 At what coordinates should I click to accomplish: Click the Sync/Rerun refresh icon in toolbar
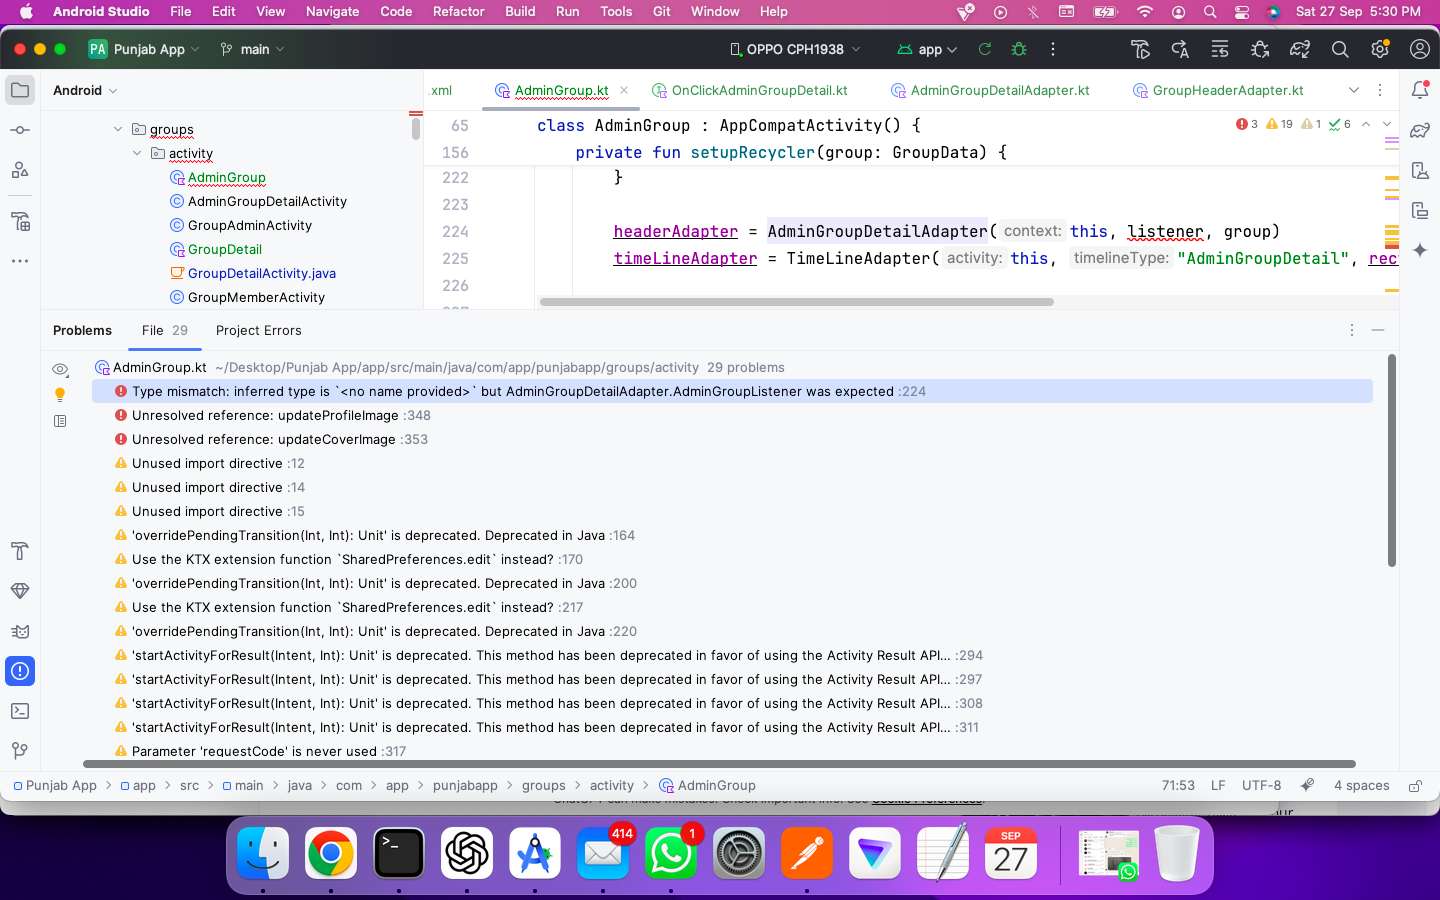(x=985, y=49)
